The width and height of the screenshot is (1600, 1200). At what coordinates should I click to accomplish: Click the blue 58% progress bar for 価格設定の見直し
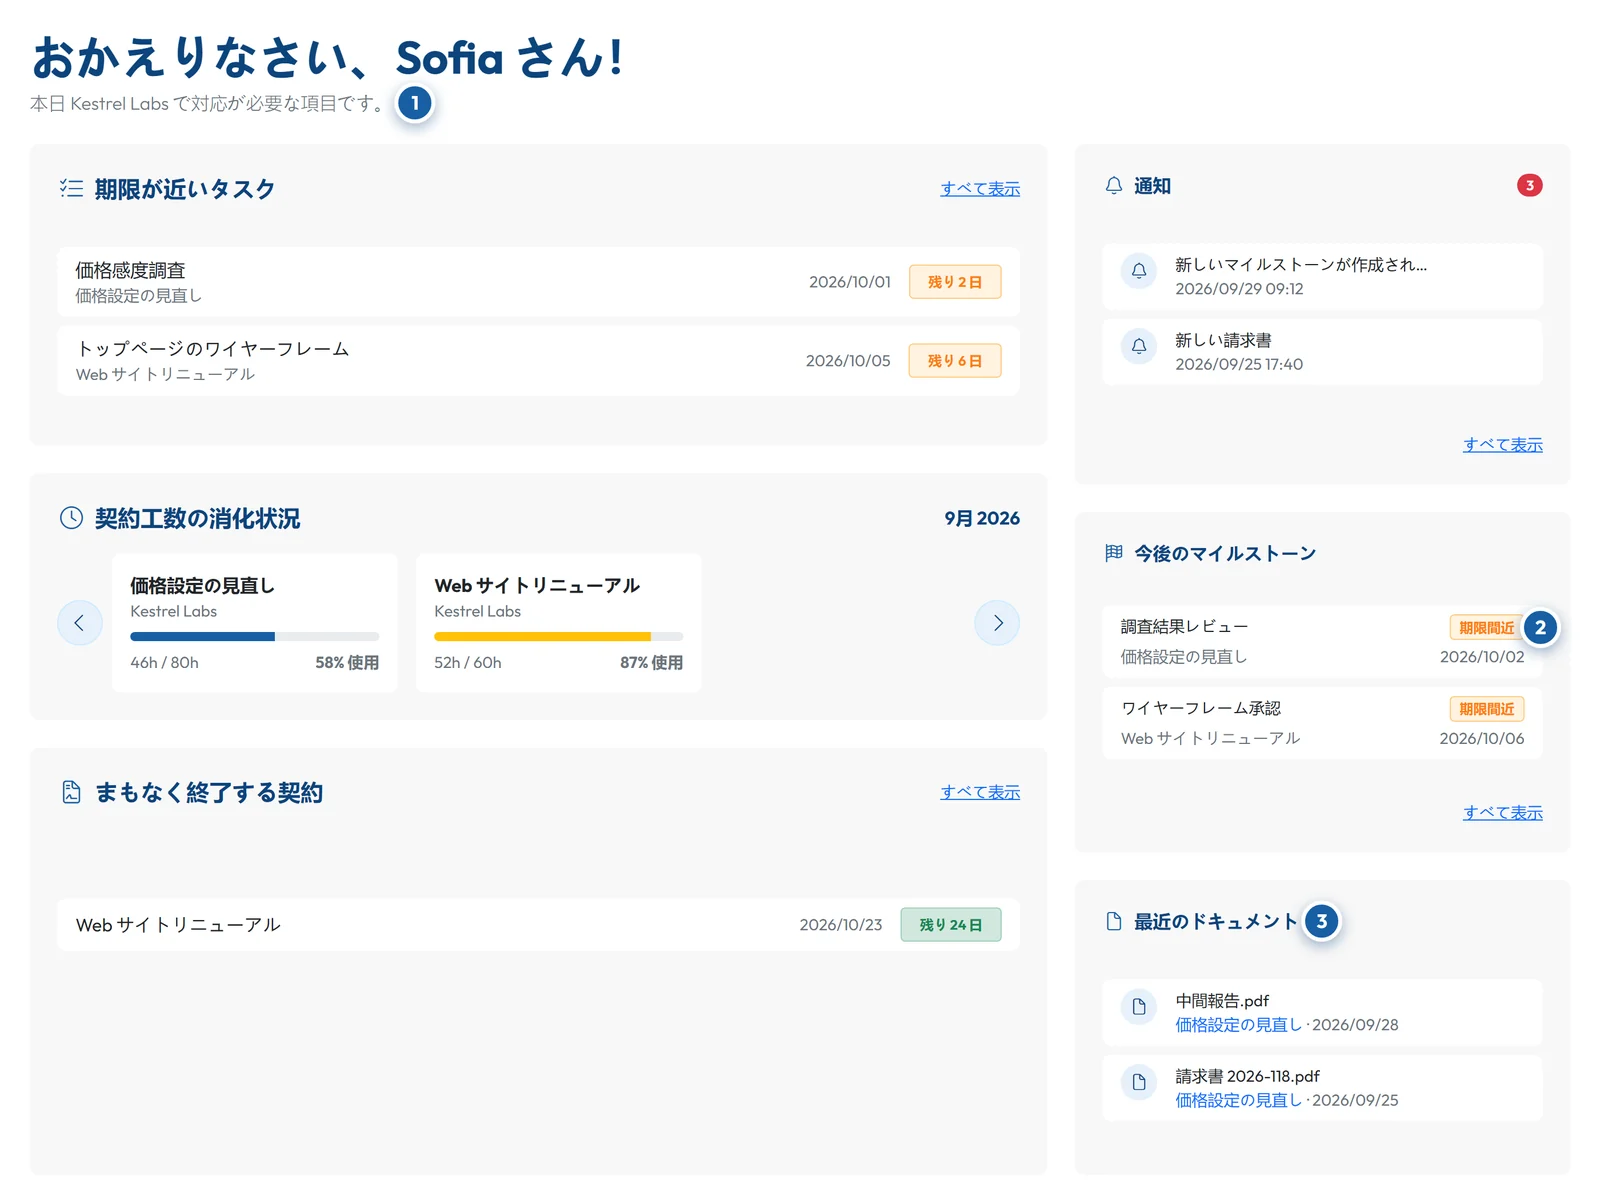(202, 637)
